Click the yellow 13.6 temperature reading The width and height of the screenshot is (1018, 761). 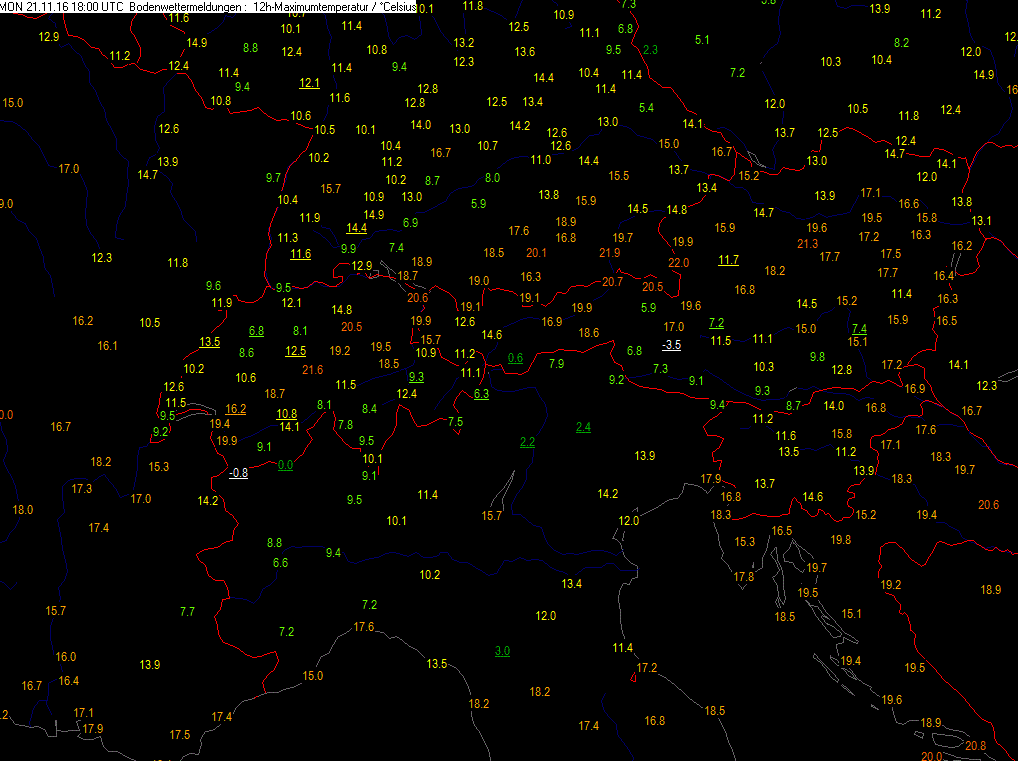click(x=525, y=51)
